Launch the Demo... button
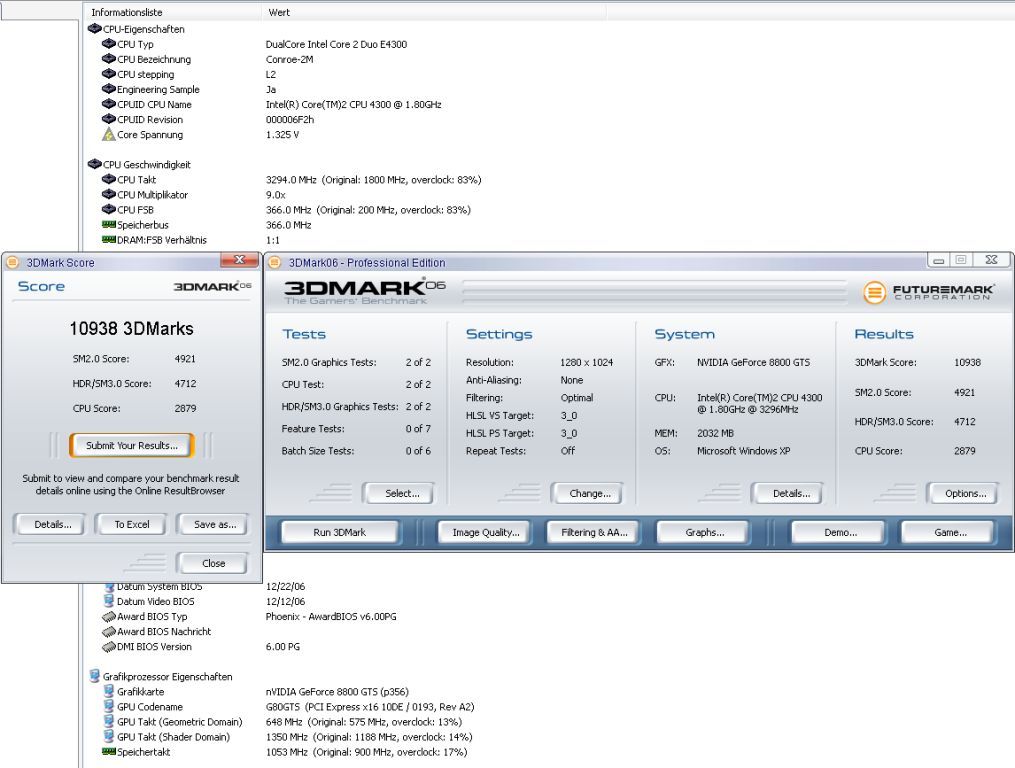This screenshot has width=1015, height=768. coord(840,532)
